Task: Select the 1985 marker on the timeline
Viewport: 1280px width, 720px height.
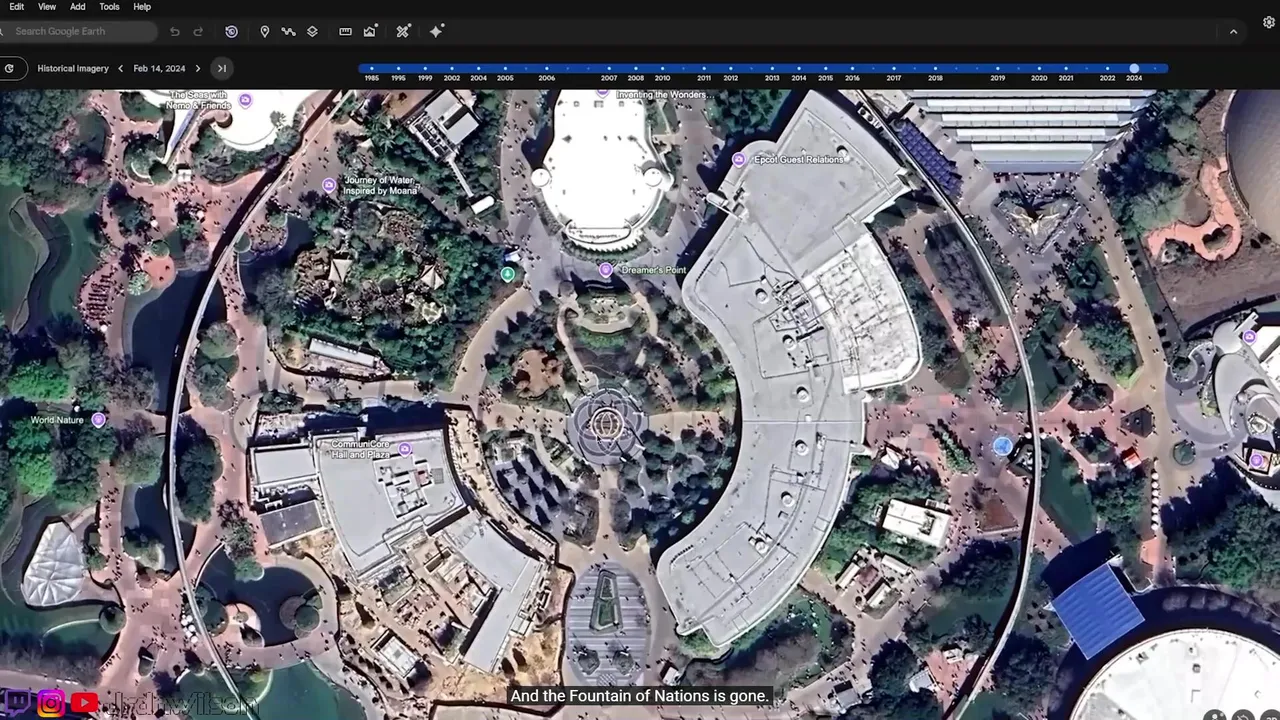Action: 372,69
